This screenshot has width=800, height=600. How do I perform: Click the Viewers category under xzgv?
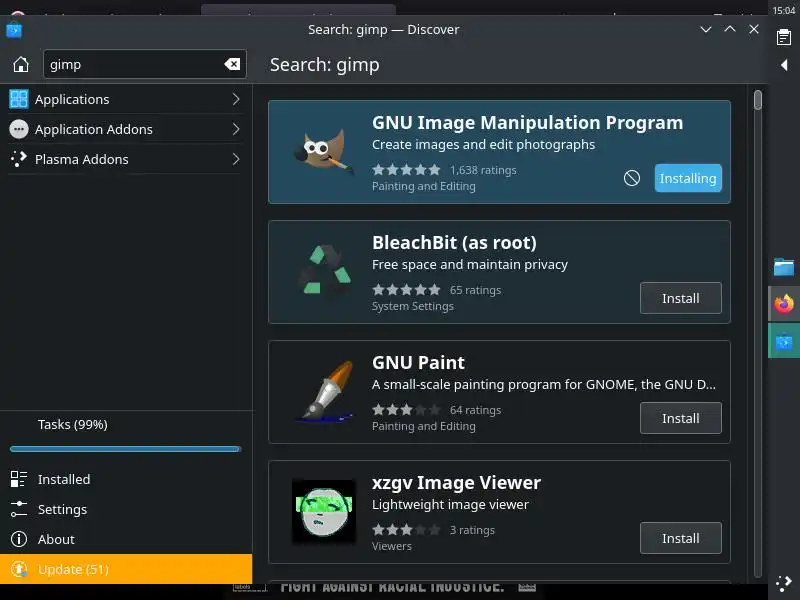click(x=392, y=546)
